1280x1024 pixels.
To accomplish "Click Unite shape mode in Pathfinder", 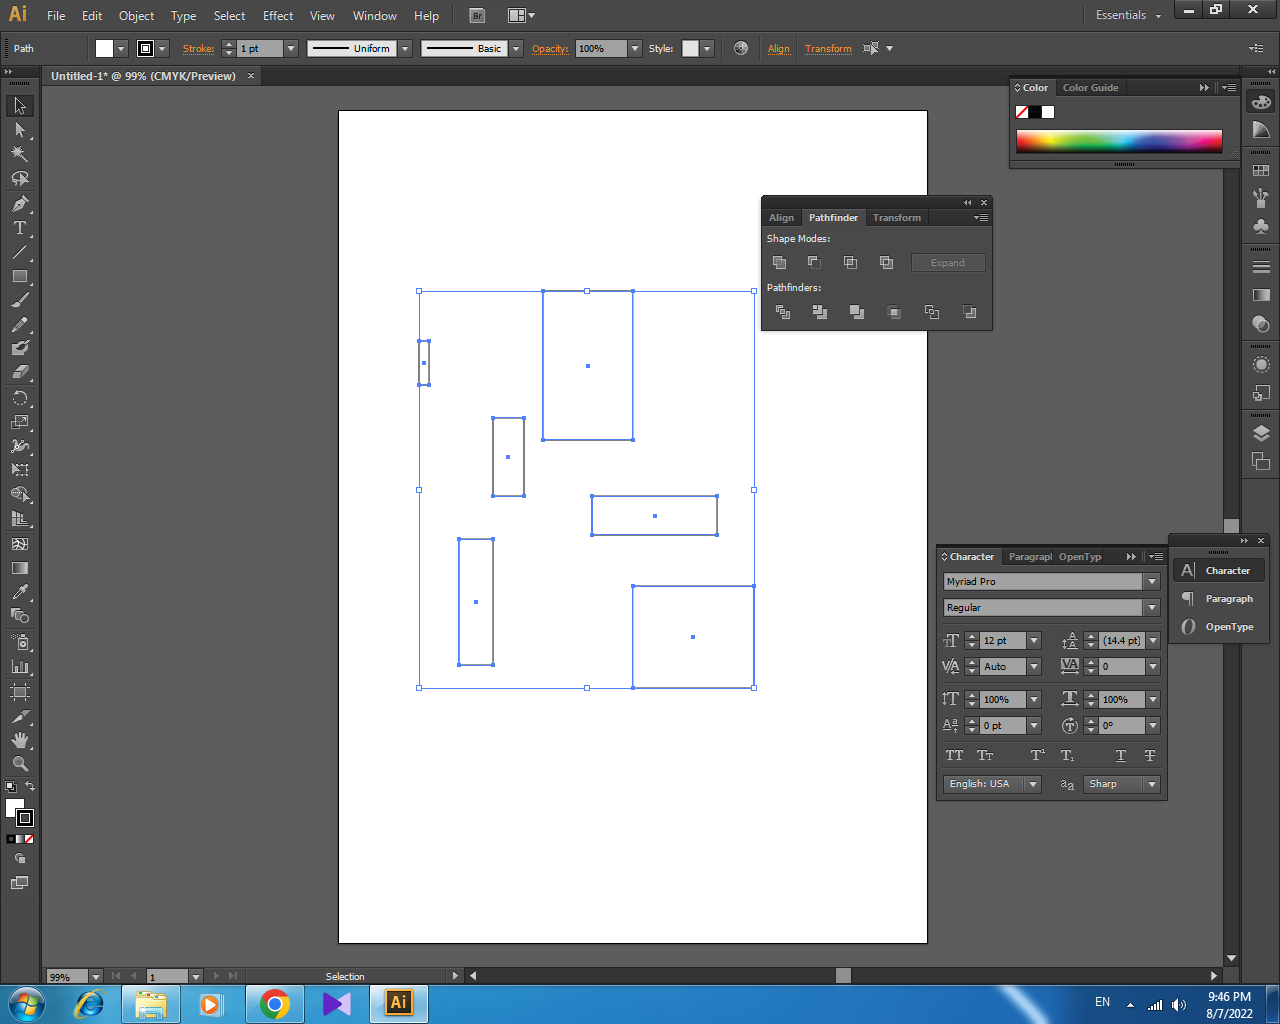I will click(780, 263).
